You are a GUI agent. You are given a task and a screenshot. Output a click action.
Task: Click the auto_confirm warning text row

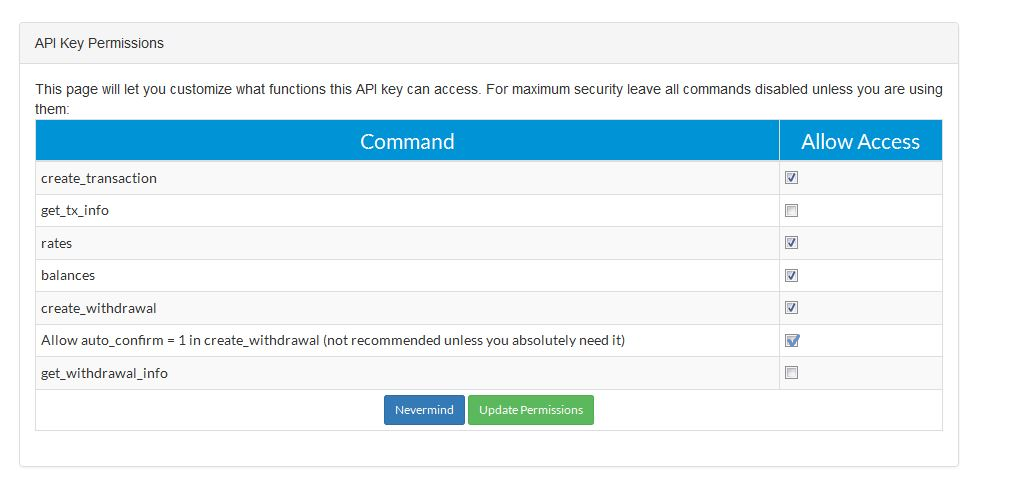(333, 341)
